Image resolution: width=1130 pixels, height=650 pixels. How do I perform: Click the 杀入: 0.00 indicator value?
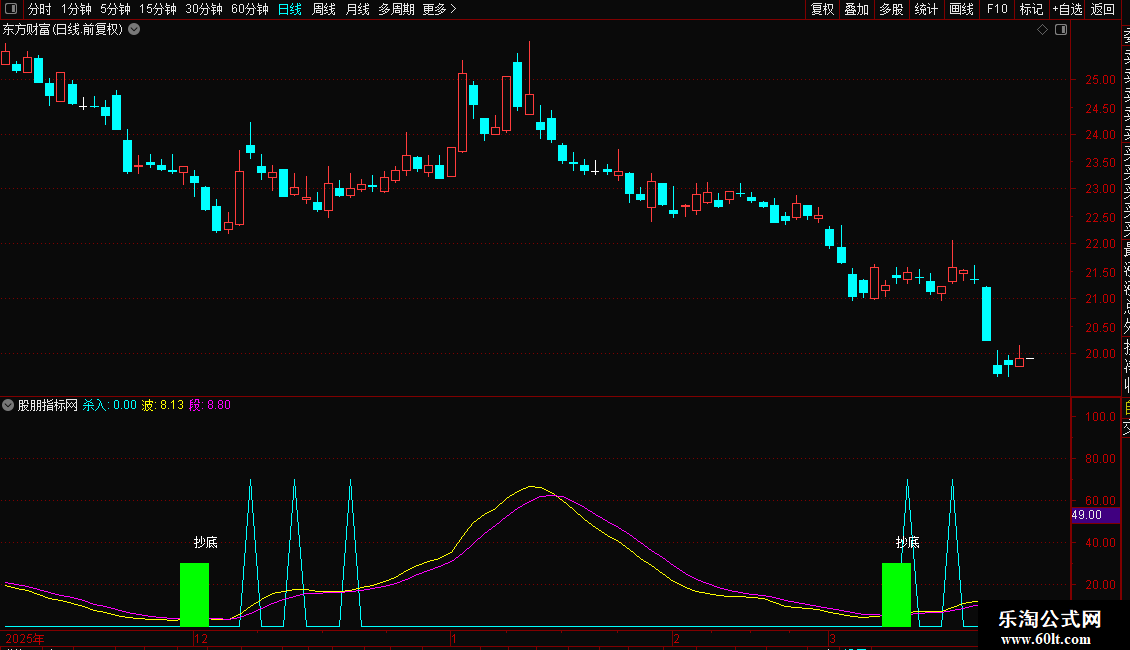[110, 405]
